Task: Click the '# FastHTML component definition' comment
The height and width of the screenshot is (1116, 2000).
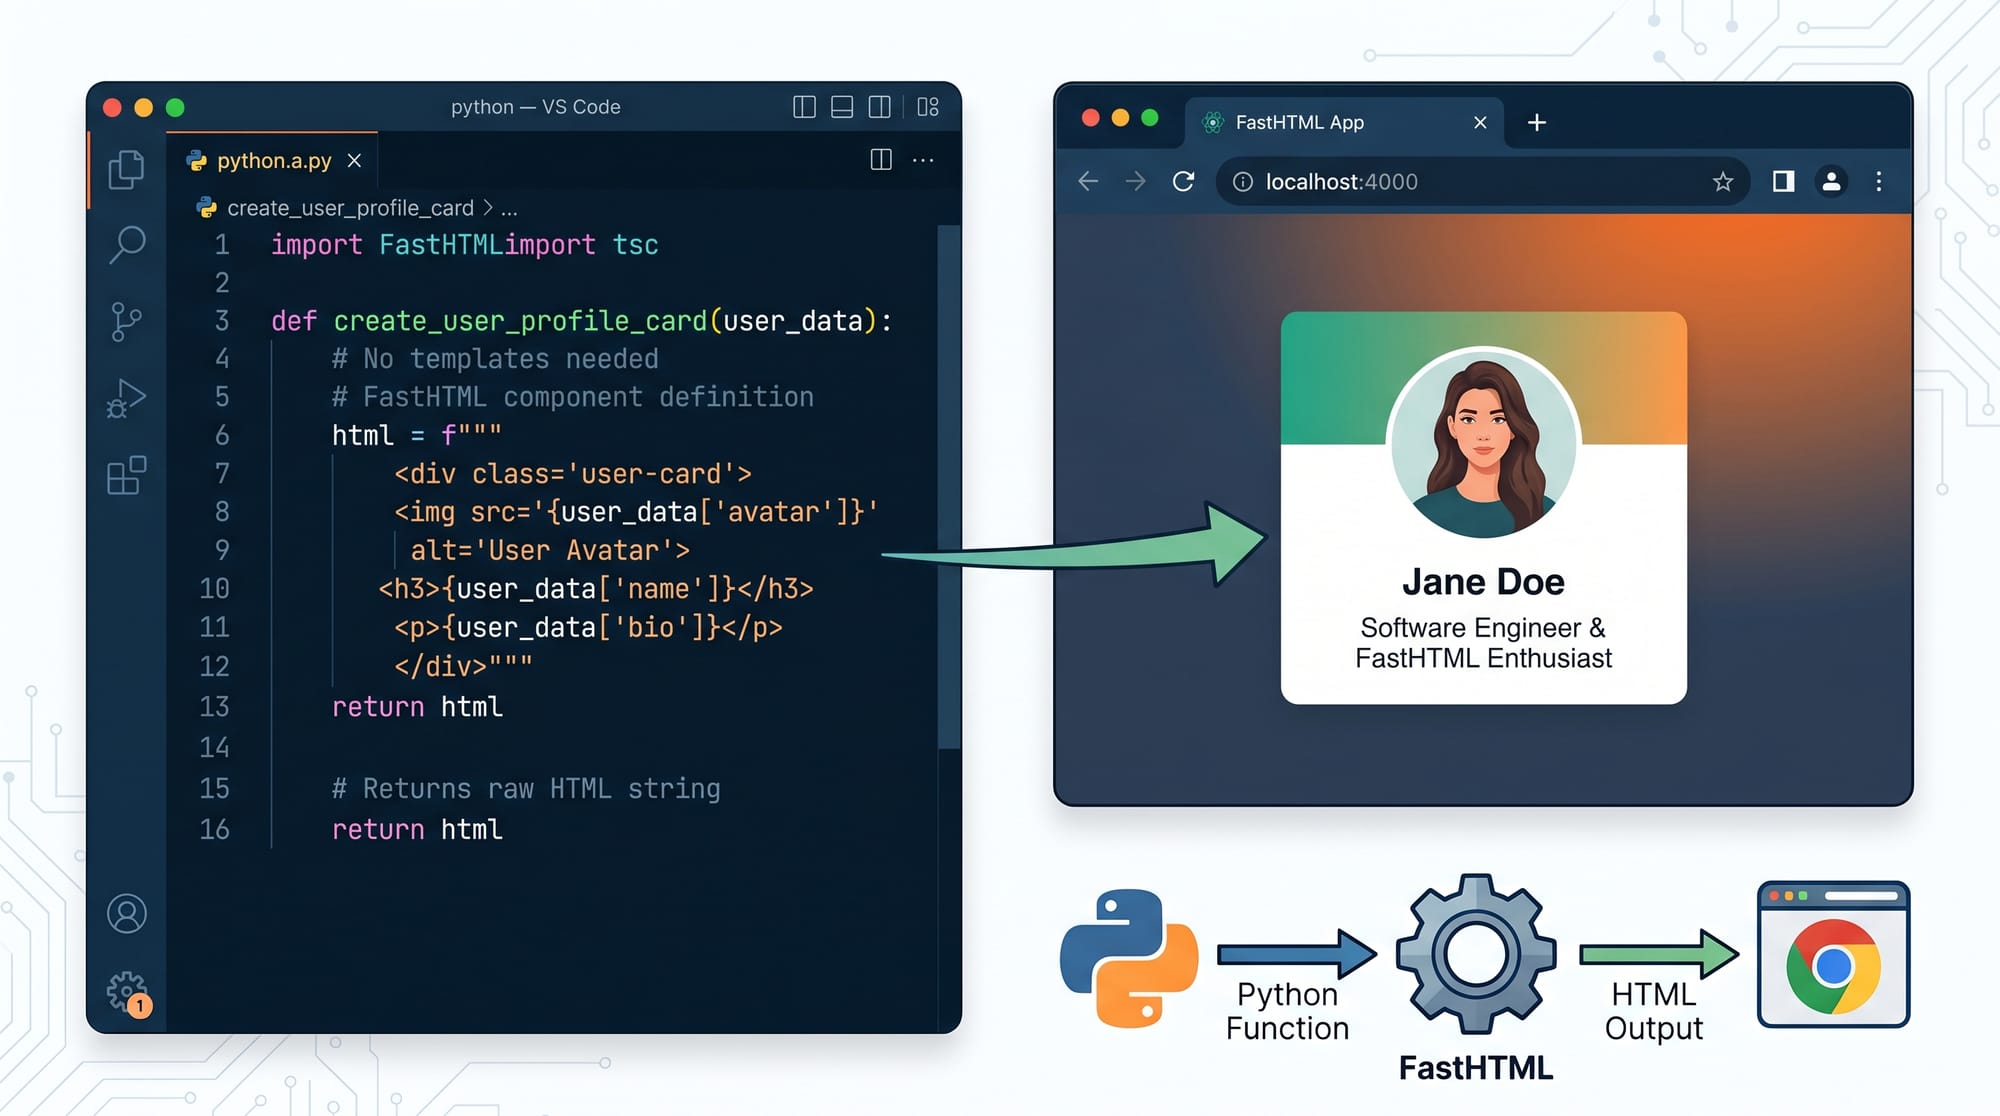Action: tap(572, 397)
